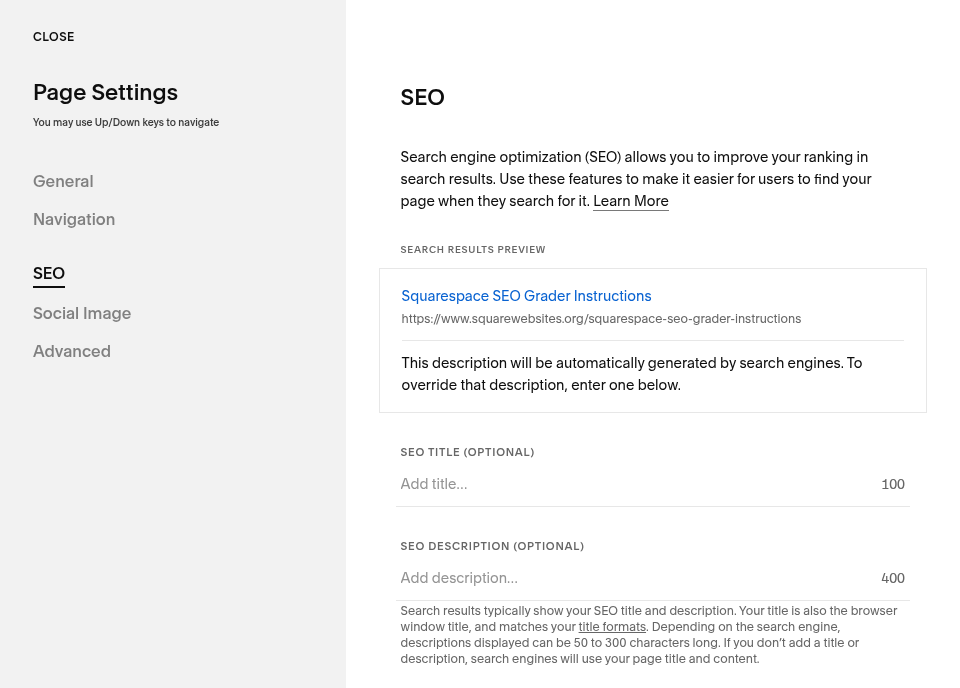Viewport: 960px width, 688px height.
Task: Click the SEO TITLE (OPTIONAL) label
Action: (x=467, y=452)
